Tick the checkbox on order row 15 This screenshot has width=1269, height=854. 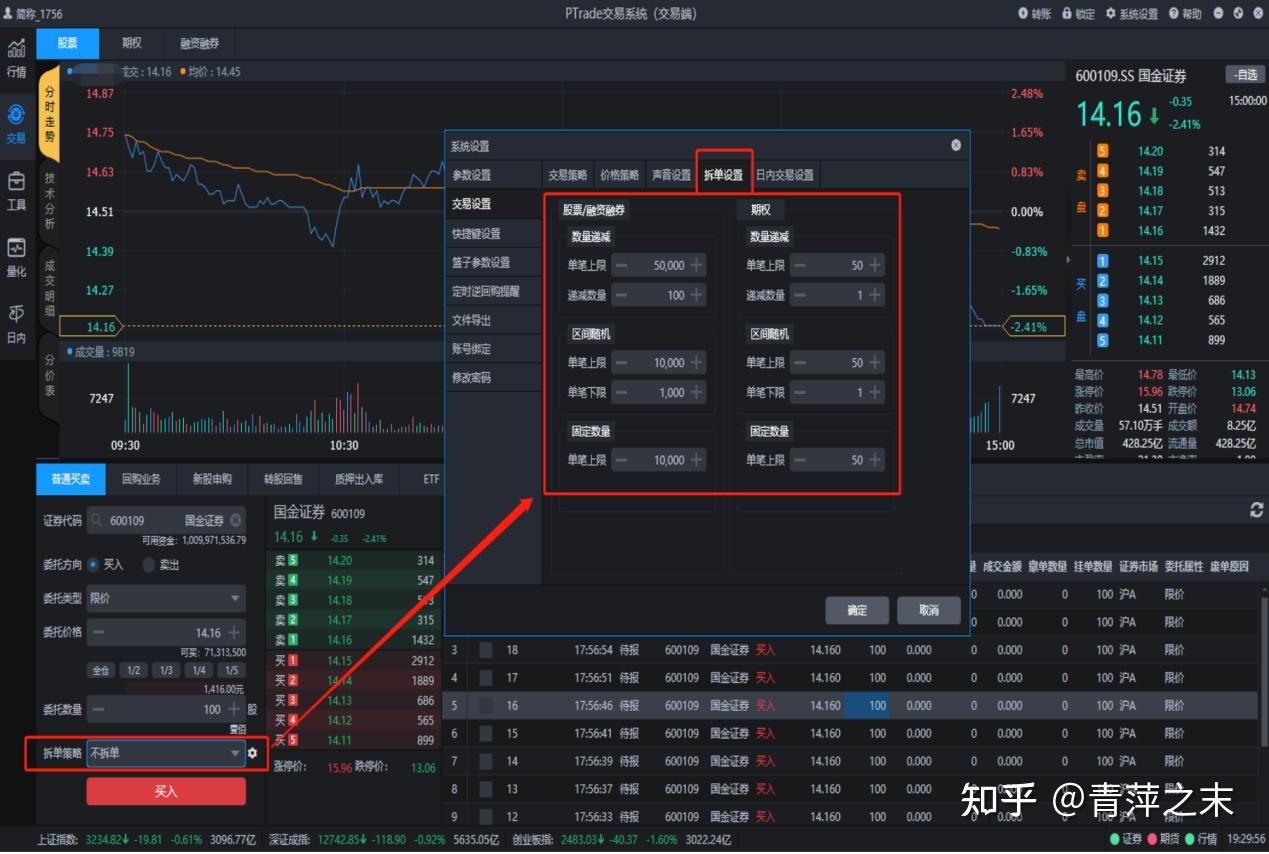pos(486,733)
